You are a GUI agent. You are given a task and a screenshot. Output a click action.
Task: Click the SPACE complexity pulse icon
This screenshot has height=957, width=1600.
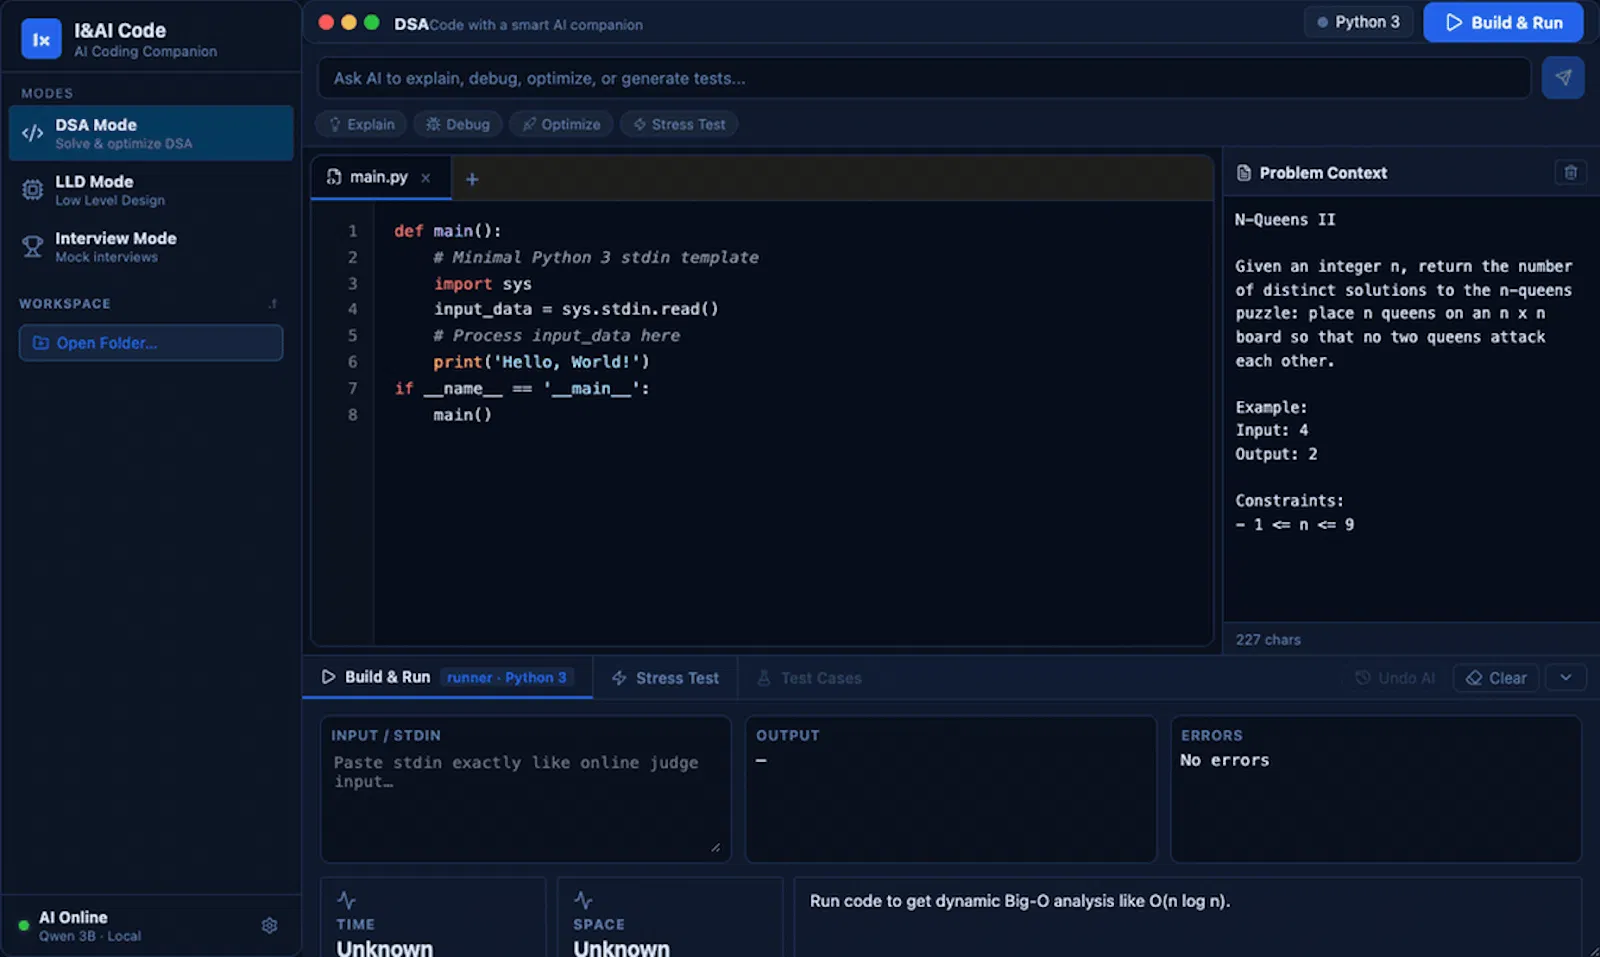click(x=583, y=900)
